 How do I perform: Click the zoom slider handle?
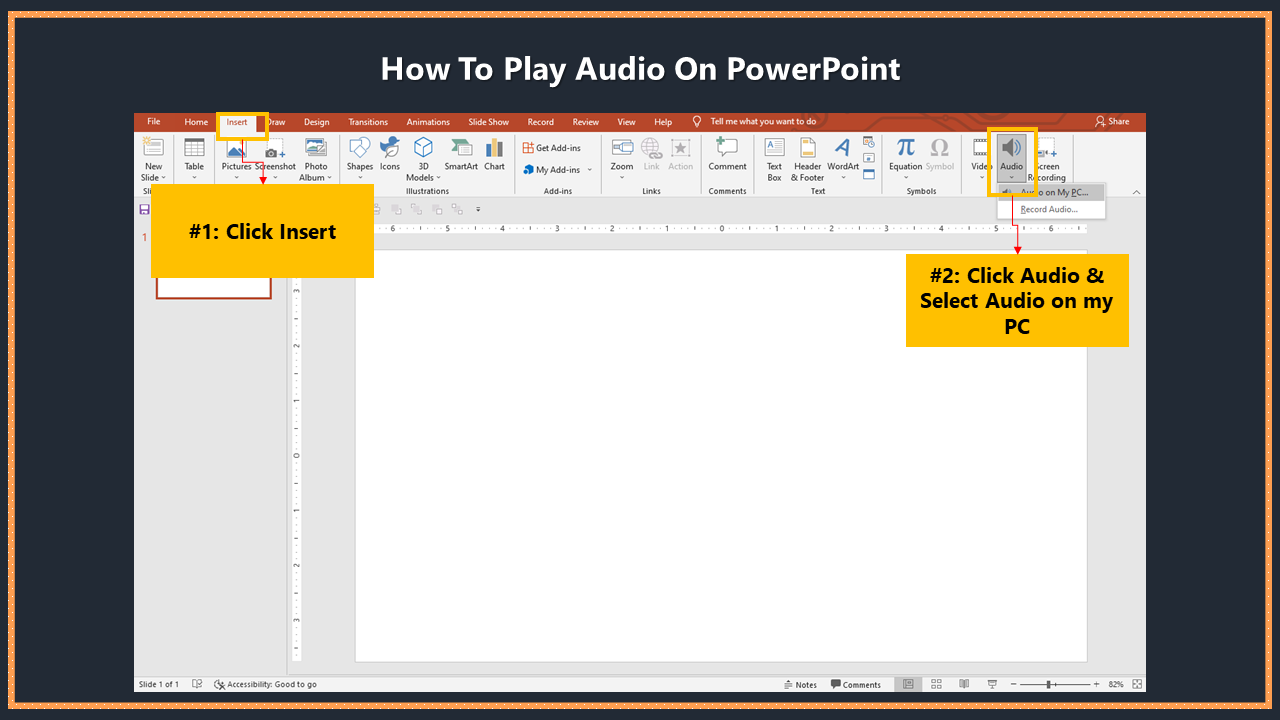(x=1049, y=684)
